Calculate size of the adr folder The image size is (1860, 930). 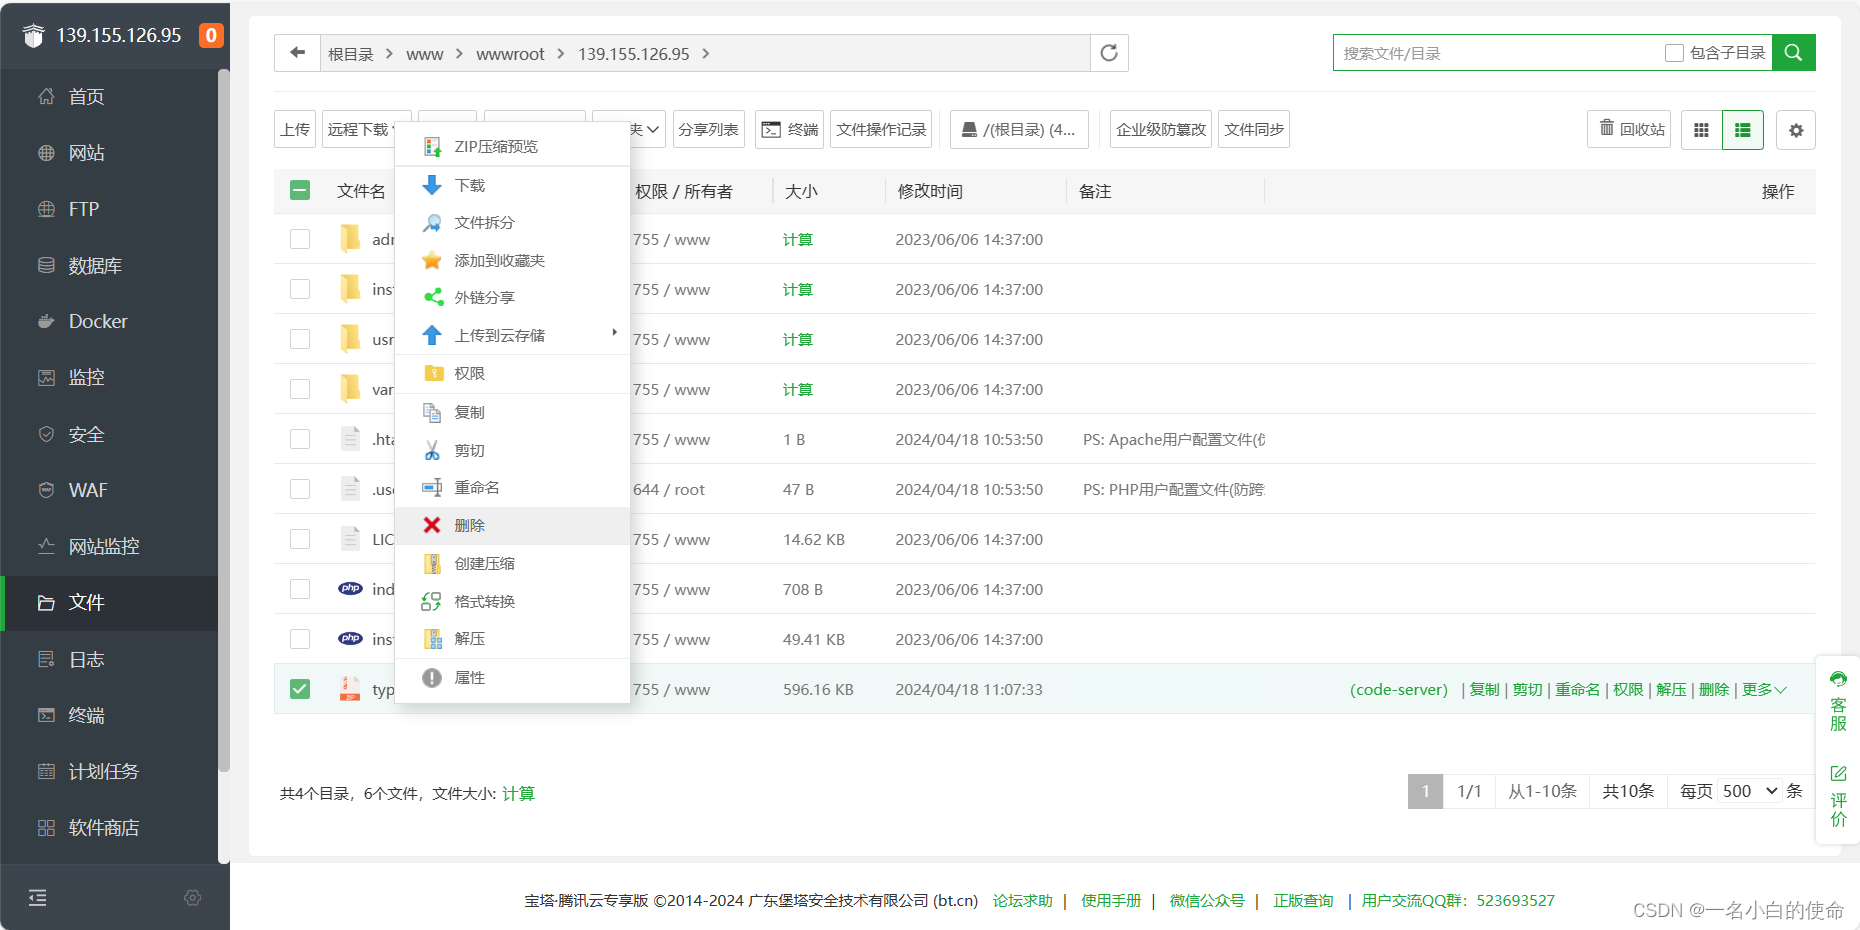798,240
